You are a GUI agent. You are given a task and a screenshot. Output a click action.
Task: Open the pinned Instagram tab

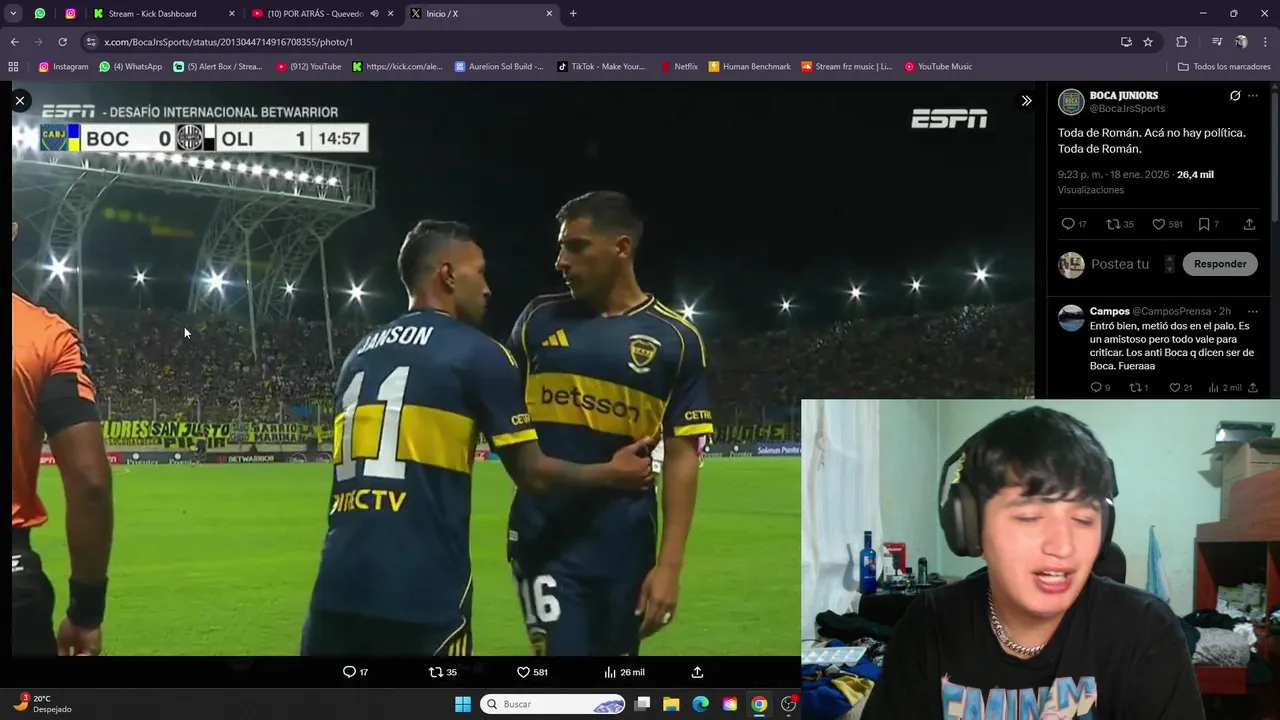[x=70, y=14]
